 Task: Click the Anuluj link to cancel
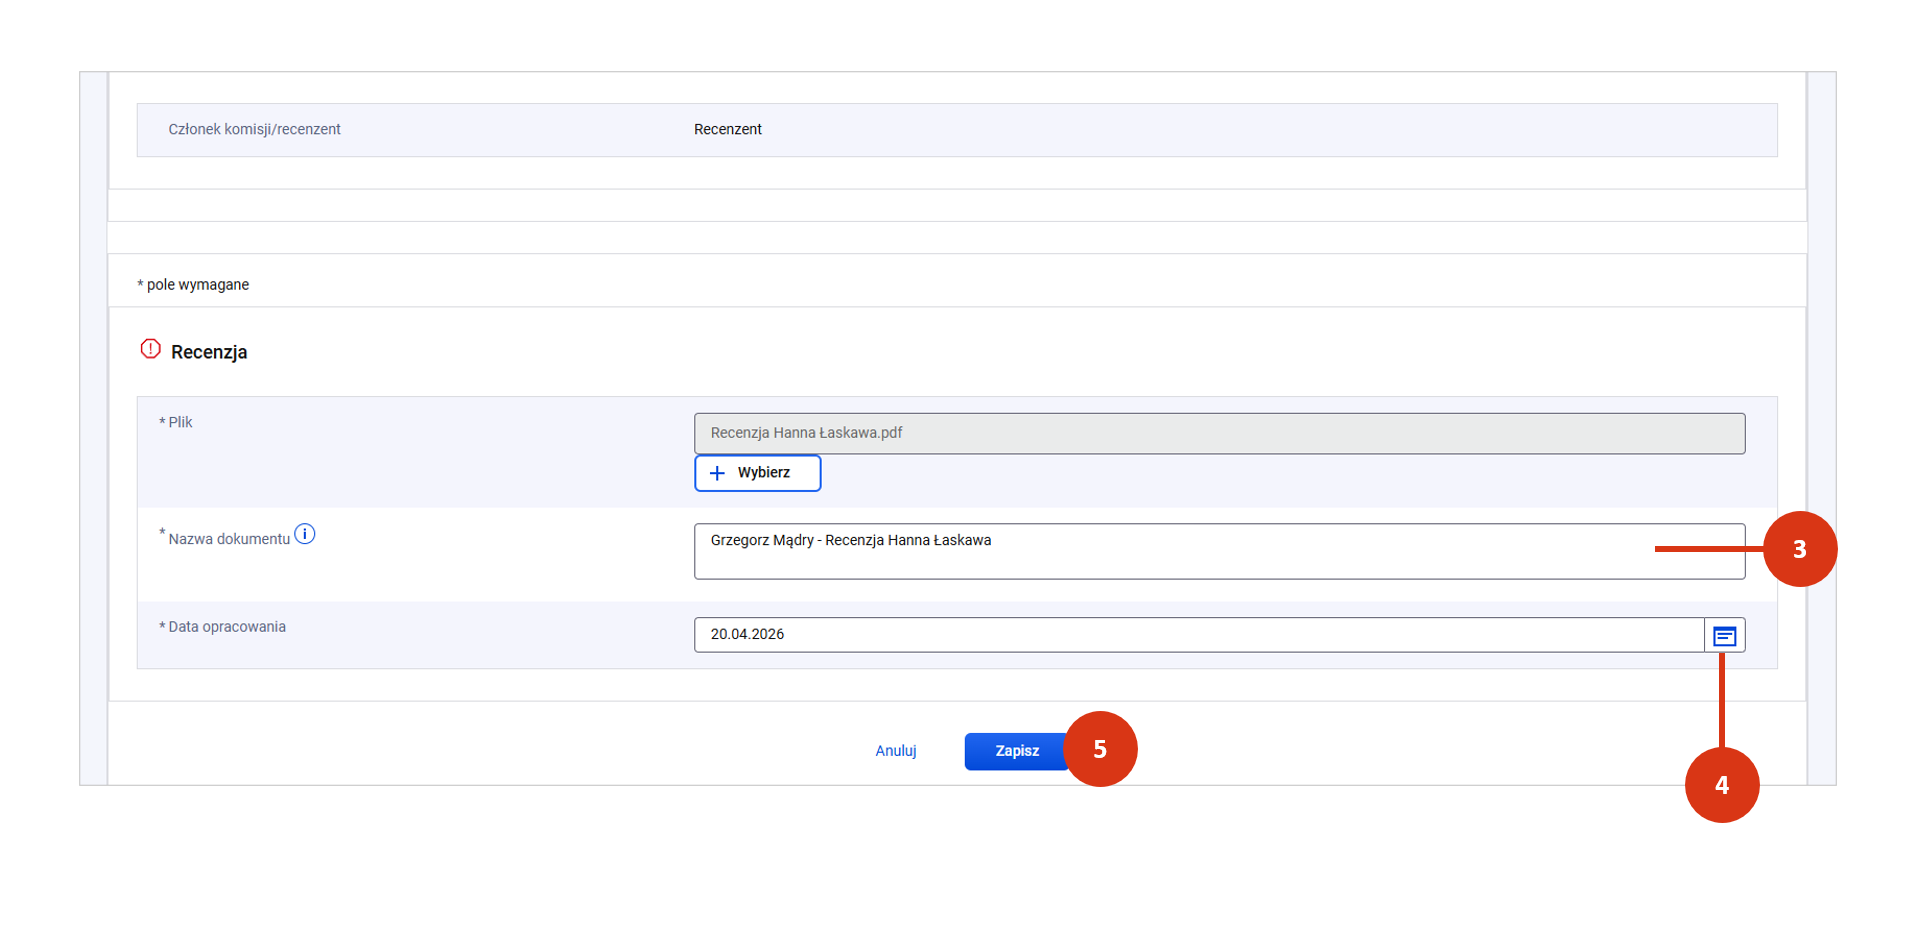click(895, 751)
